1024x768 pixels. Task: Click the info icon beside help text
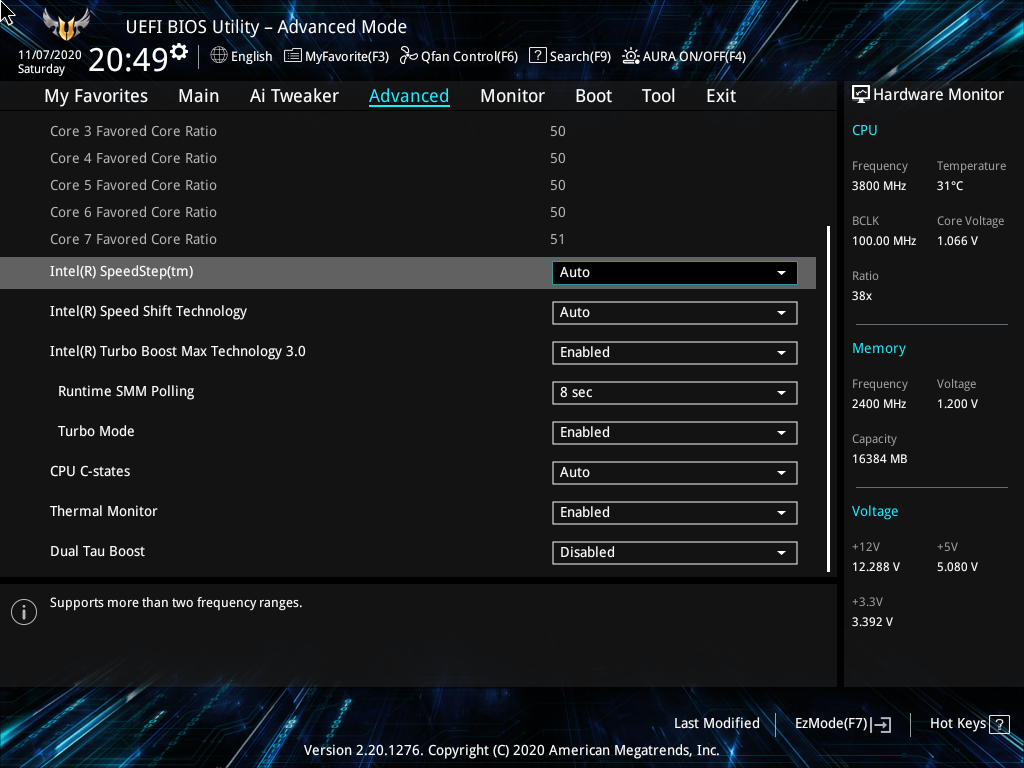(x=24, y=612)
